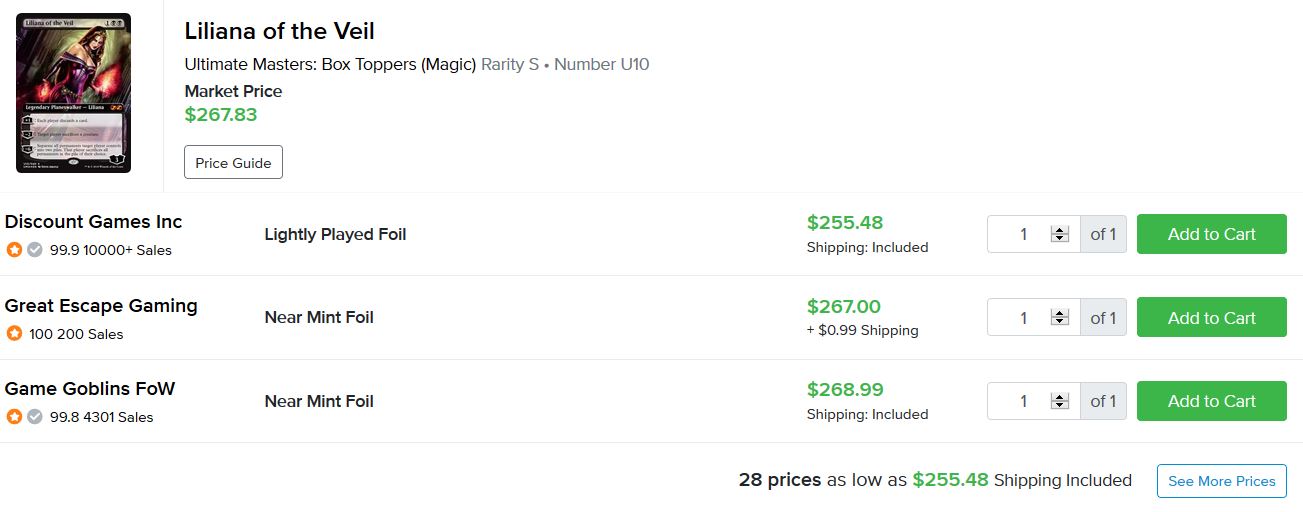Visit the Great Escape Gaming seller page
The image size is (1303, 512).
point(101,306)
